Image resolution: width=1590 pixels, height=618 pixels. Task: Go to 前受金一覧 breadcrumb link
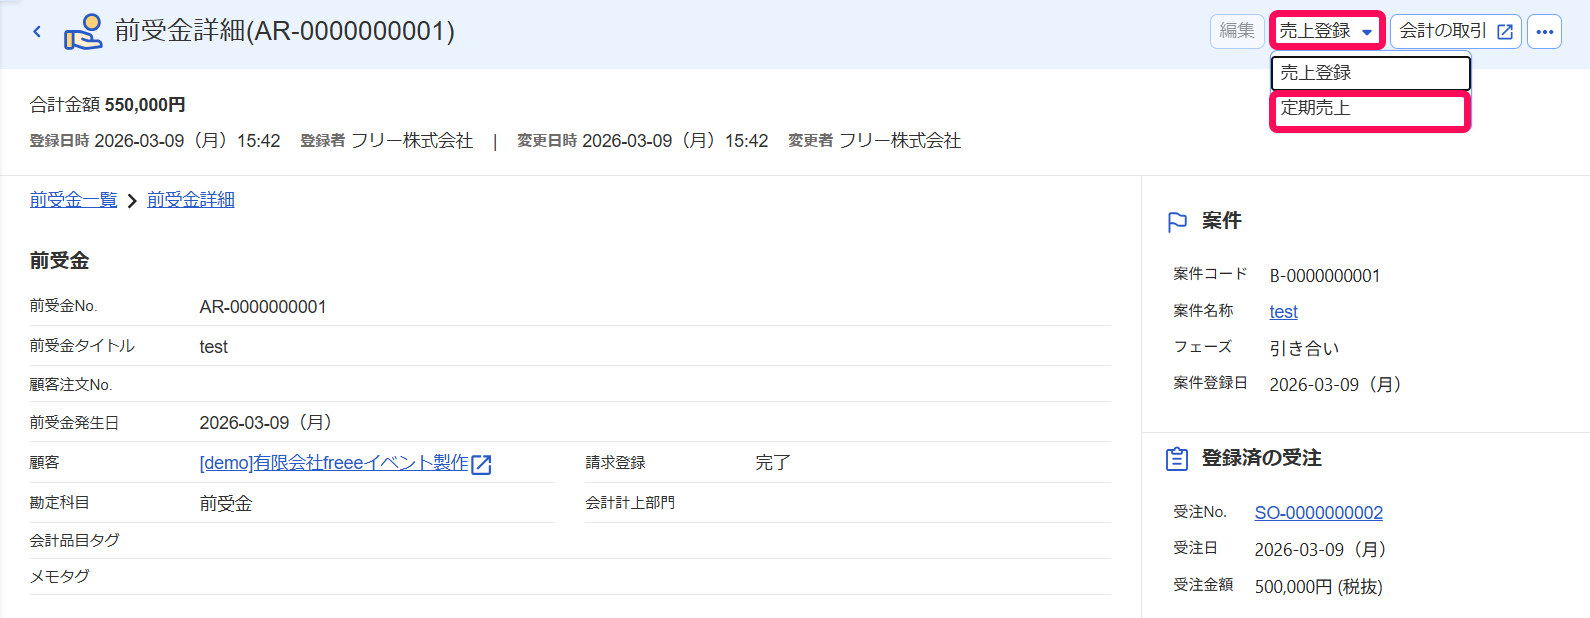(x=73, y=200)
